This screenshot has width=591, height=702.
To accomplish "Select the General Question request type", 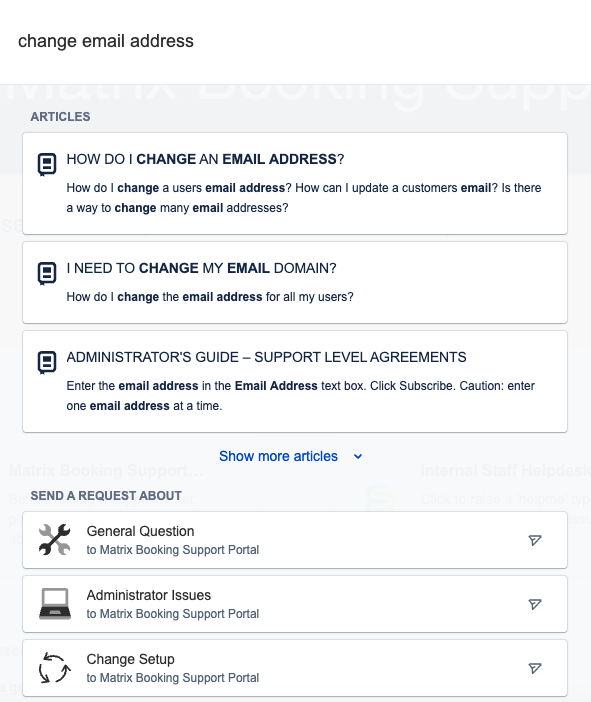I will [x=295, y=540].
